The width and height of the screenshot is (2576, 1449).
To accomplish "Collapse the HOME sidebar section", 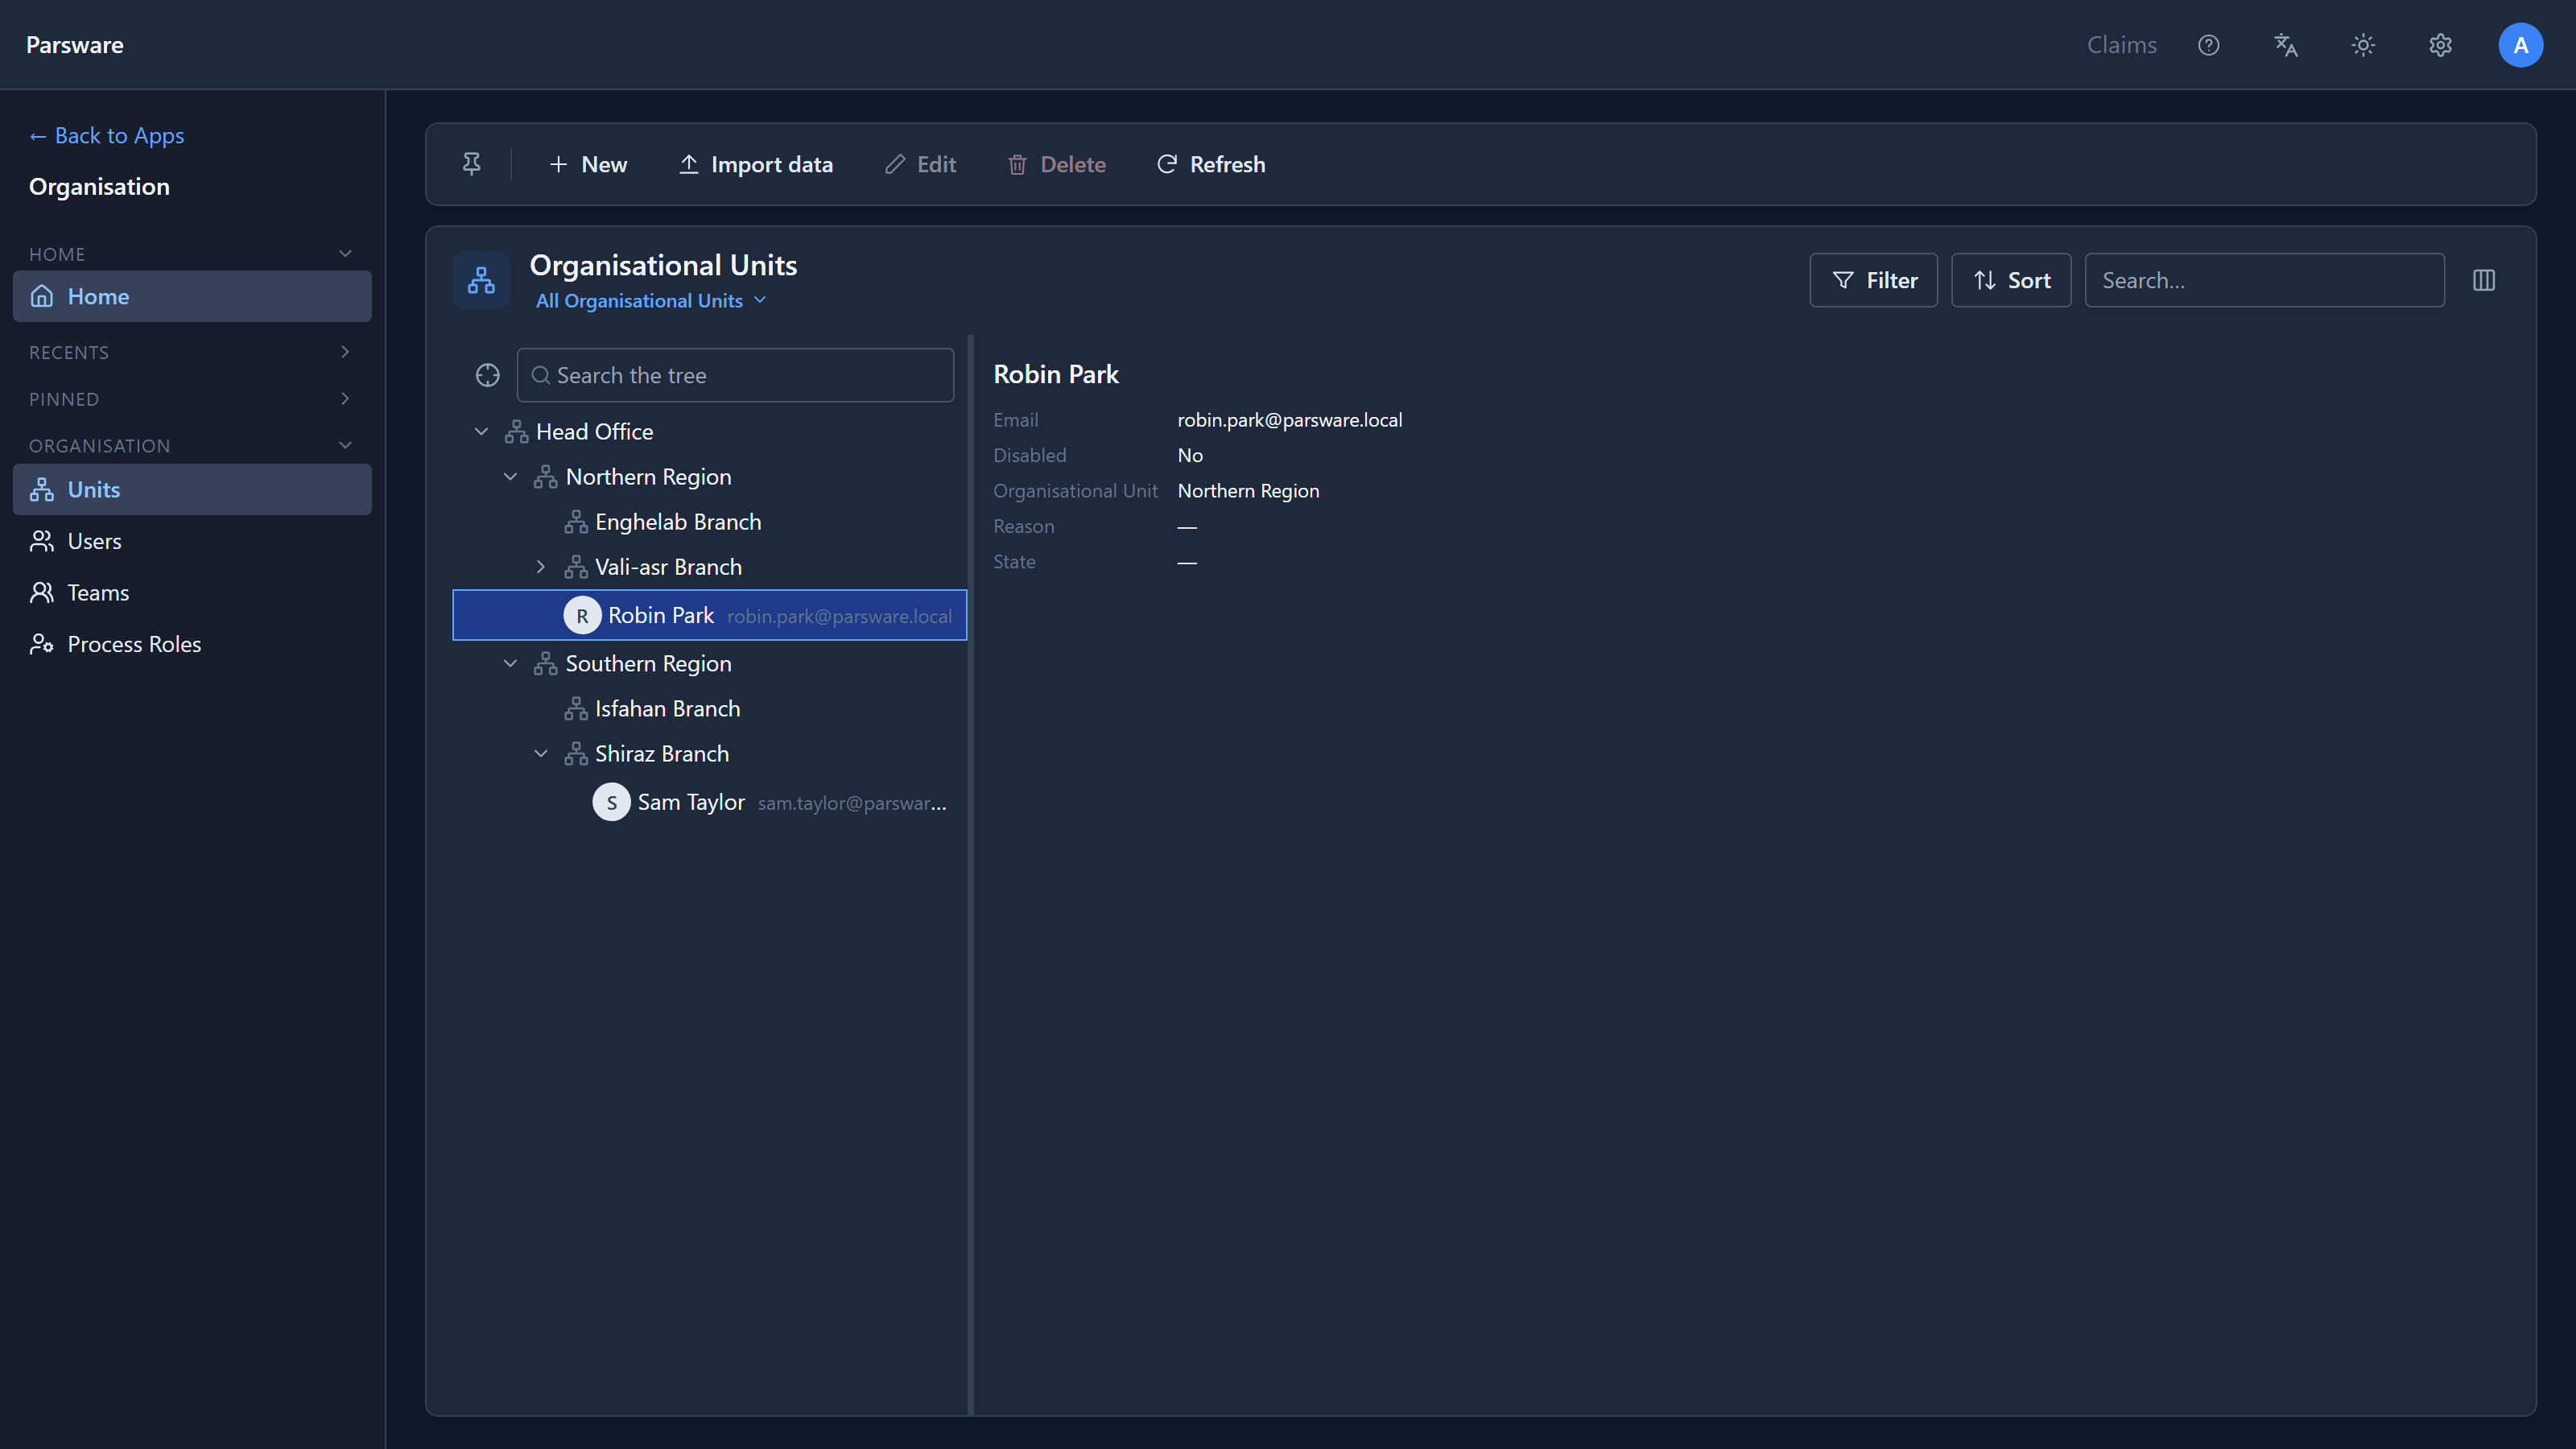I will (x=345, y=254).
